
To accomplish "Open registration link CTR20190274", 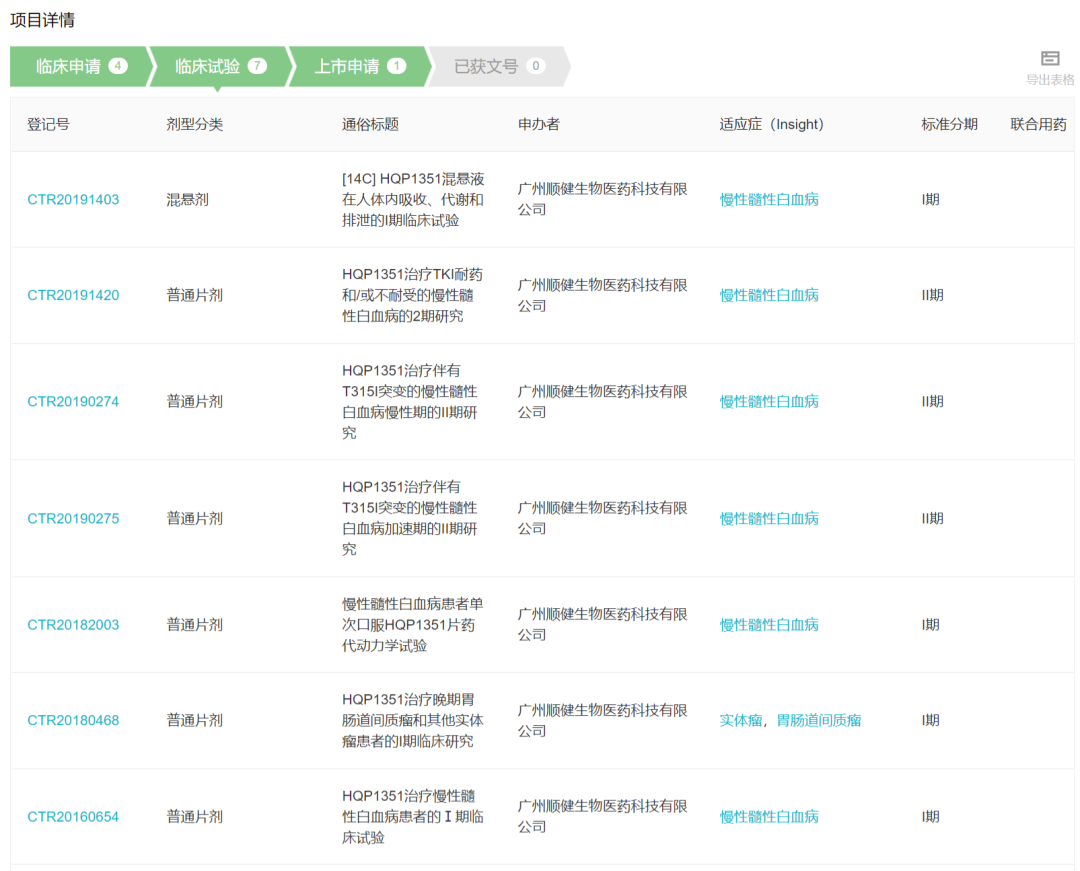I will [73, 401].
